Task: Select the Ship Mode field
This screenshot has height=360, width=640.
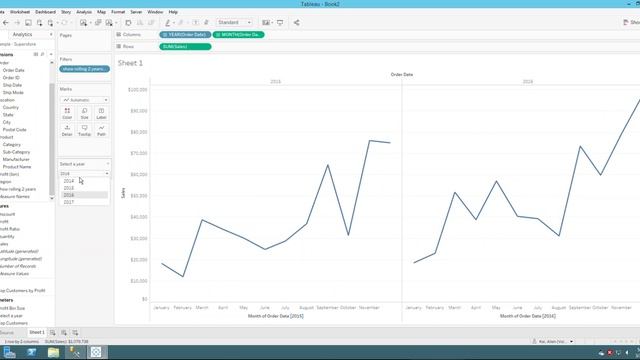Action: pyautogui.click(x=13, y=93)
